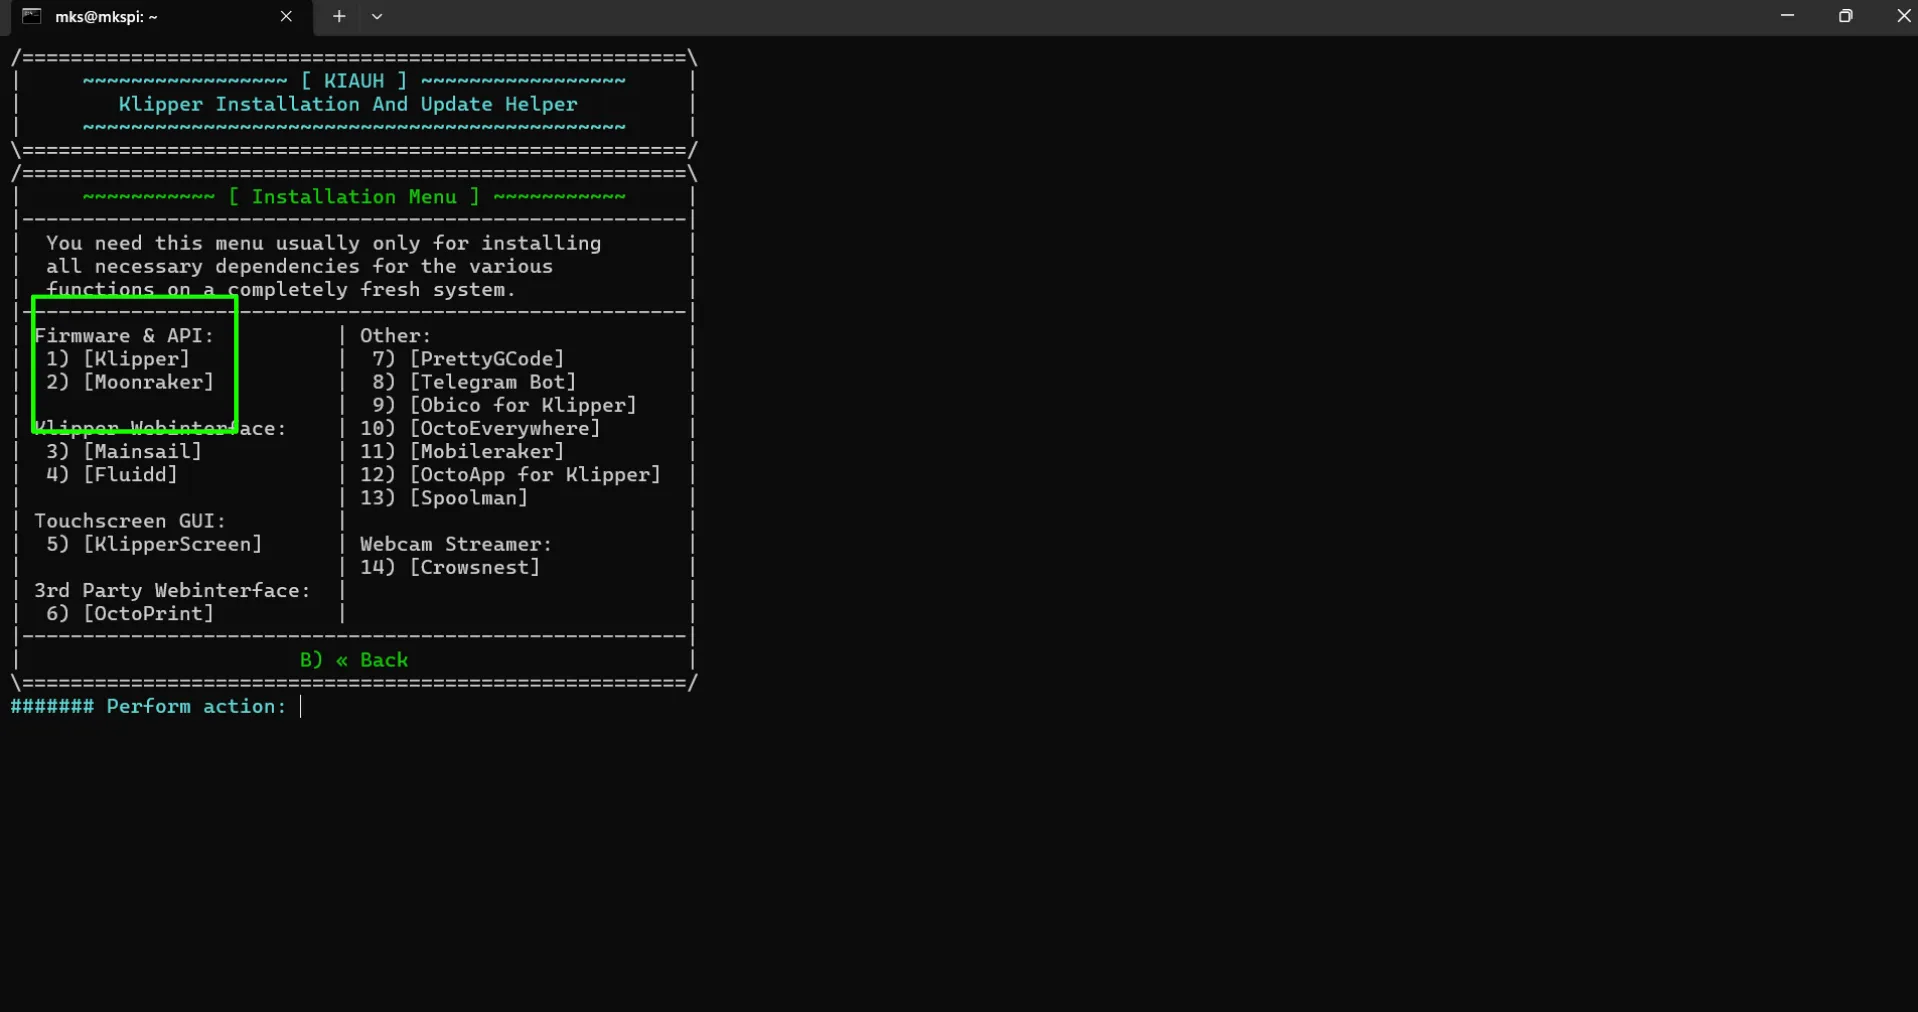Image resolution: width=1918 pixels, height=1012 pixels.
Task: Click the 8) [Telegram Bot] option
Action: [x=474, y=382]
